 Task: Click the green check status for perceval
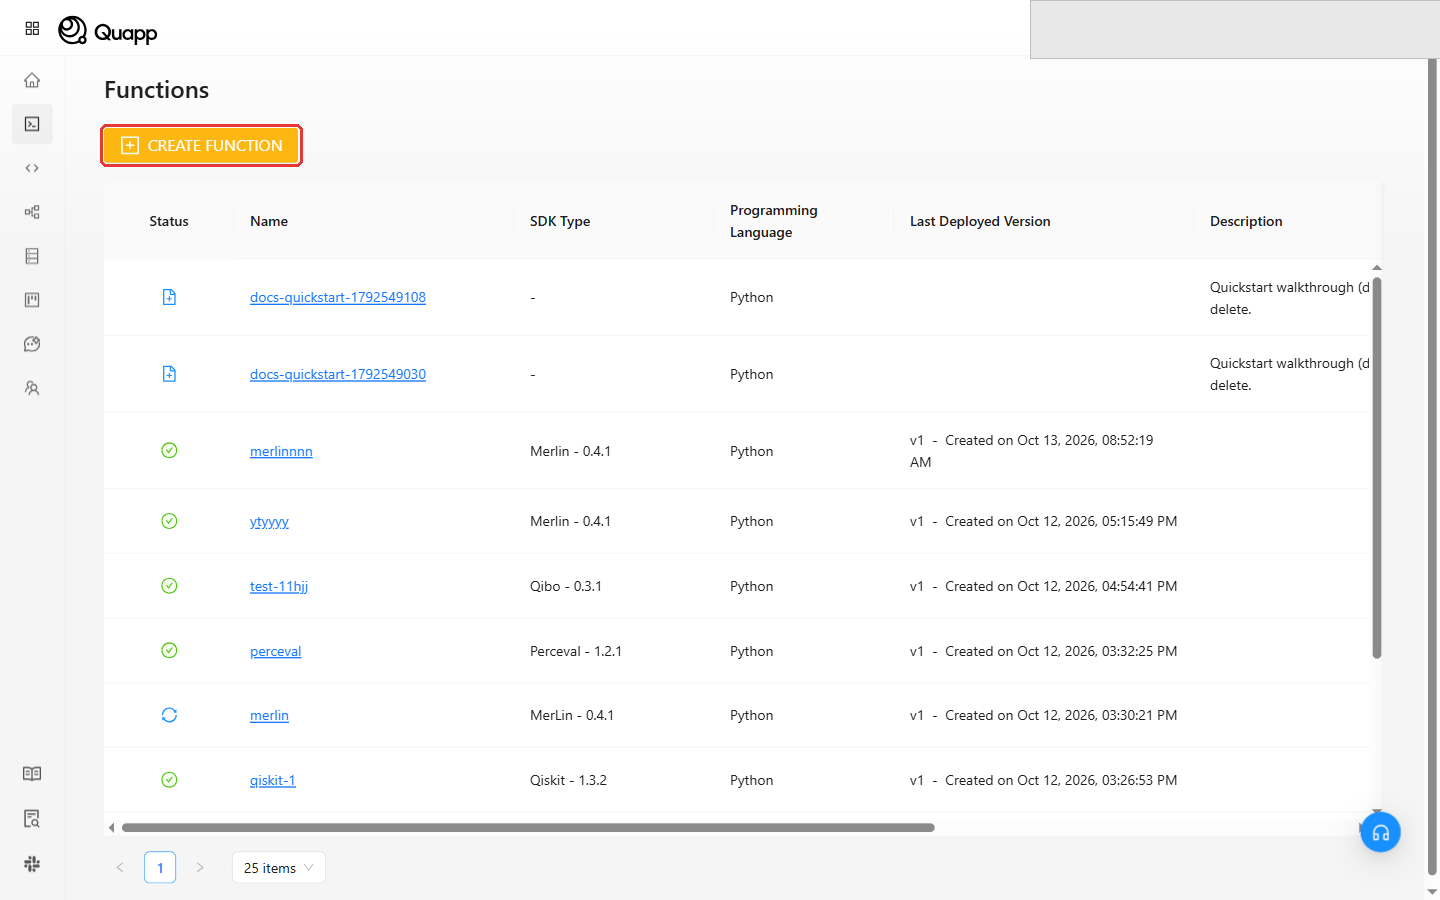coord(169,651)
